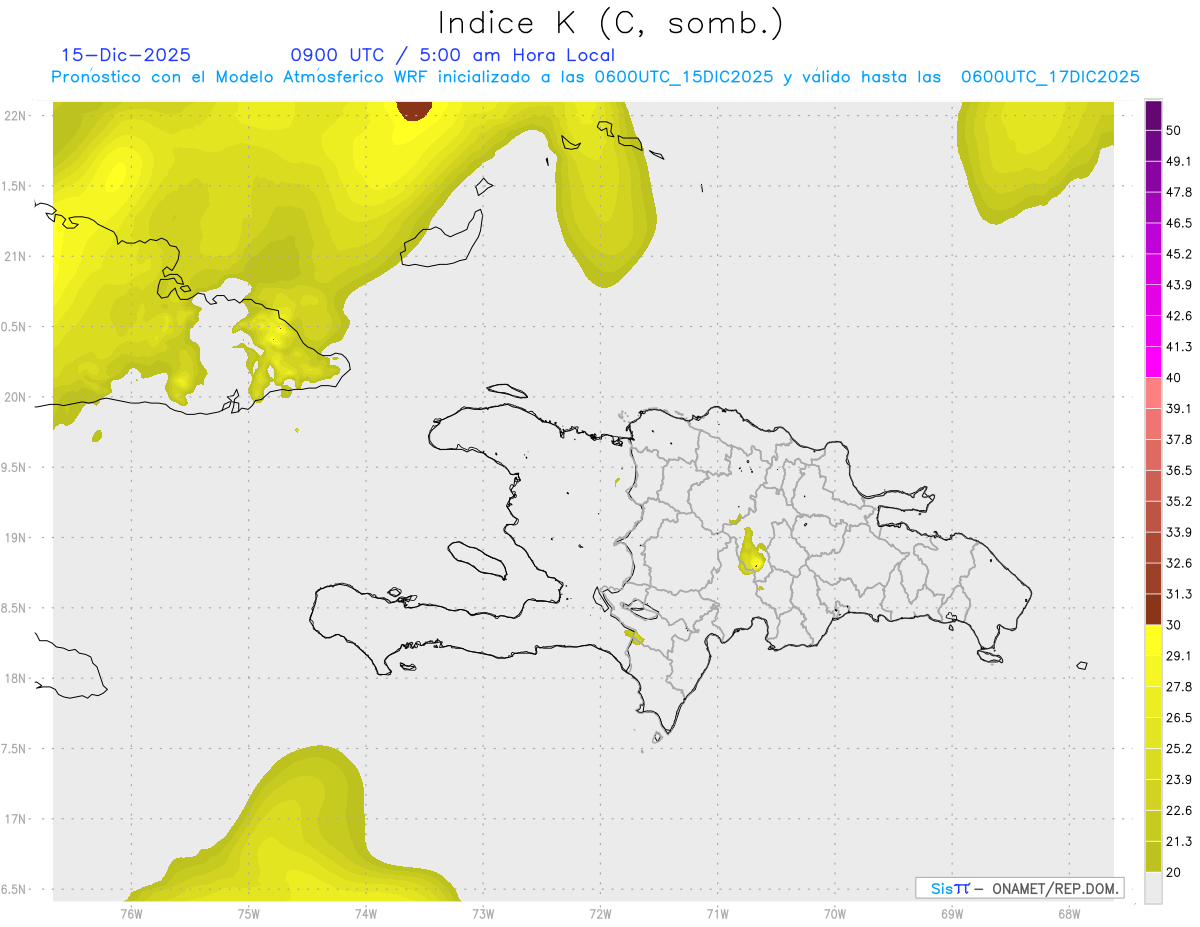Click the colorbar value '39.1'
This screenshot has height=927, width=1200.
[x=1179, y=409]
